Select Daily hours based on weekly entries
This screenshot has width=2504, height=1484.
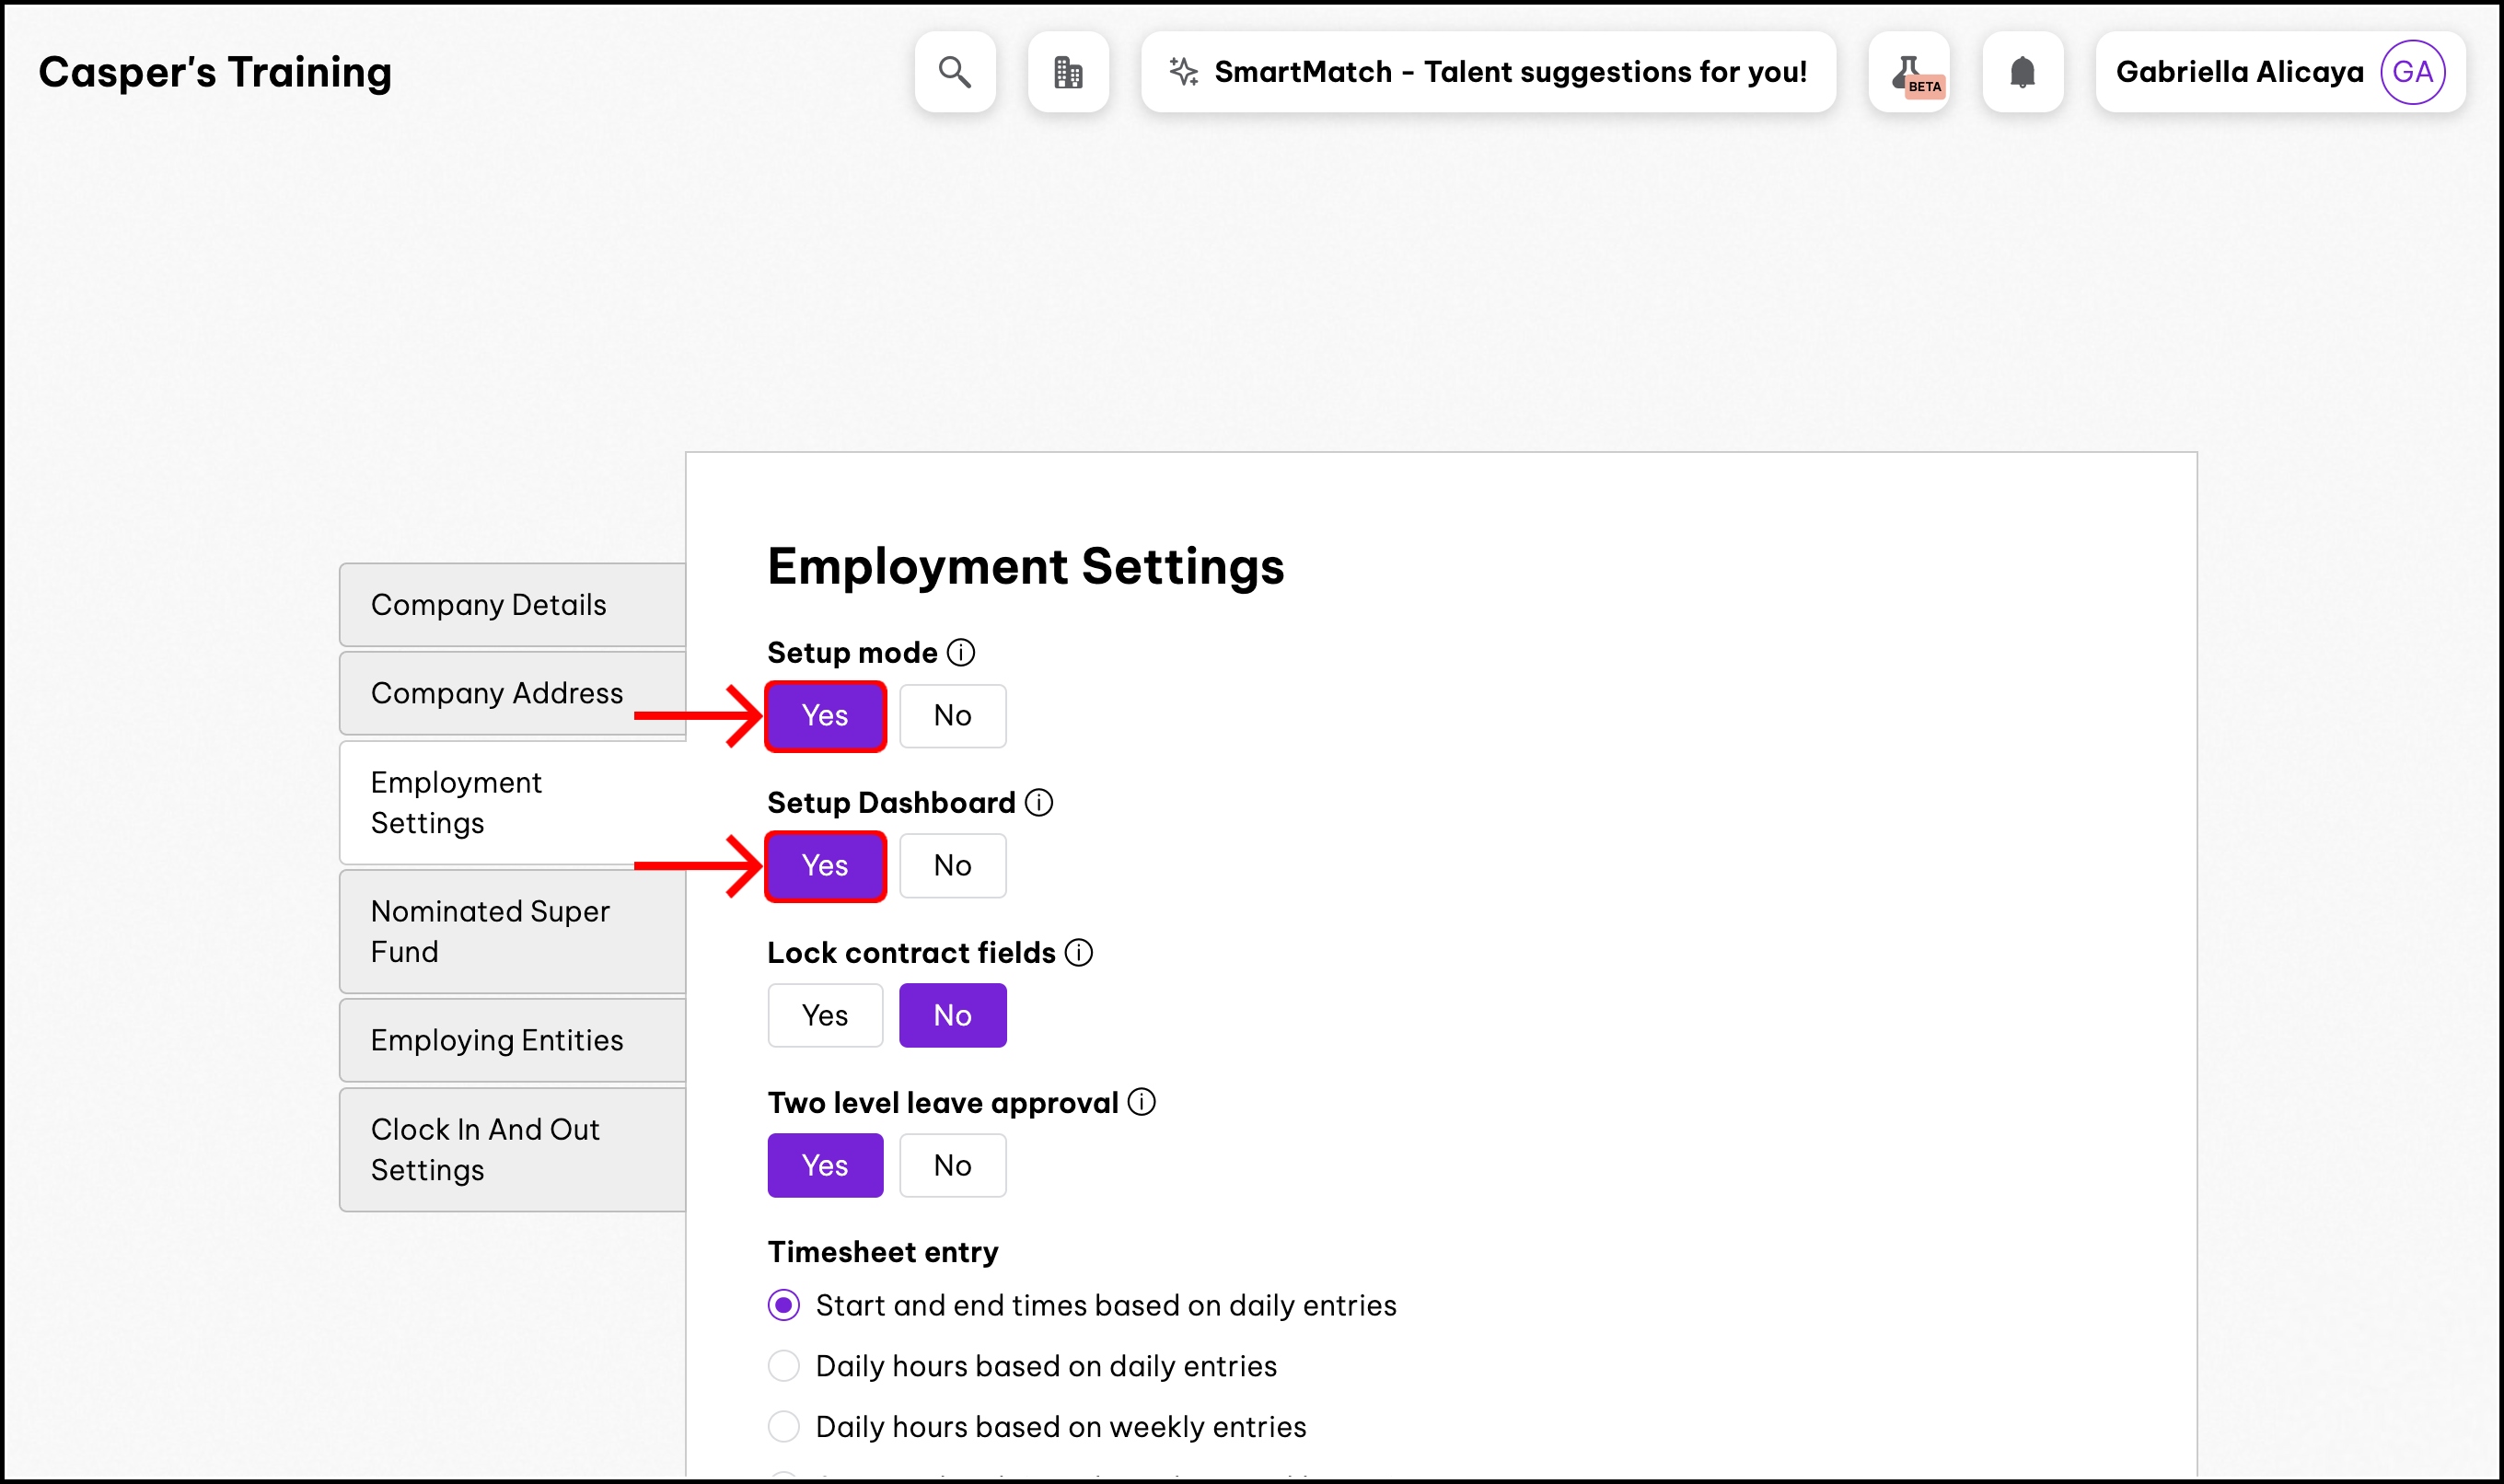(x=784, y=1427)
